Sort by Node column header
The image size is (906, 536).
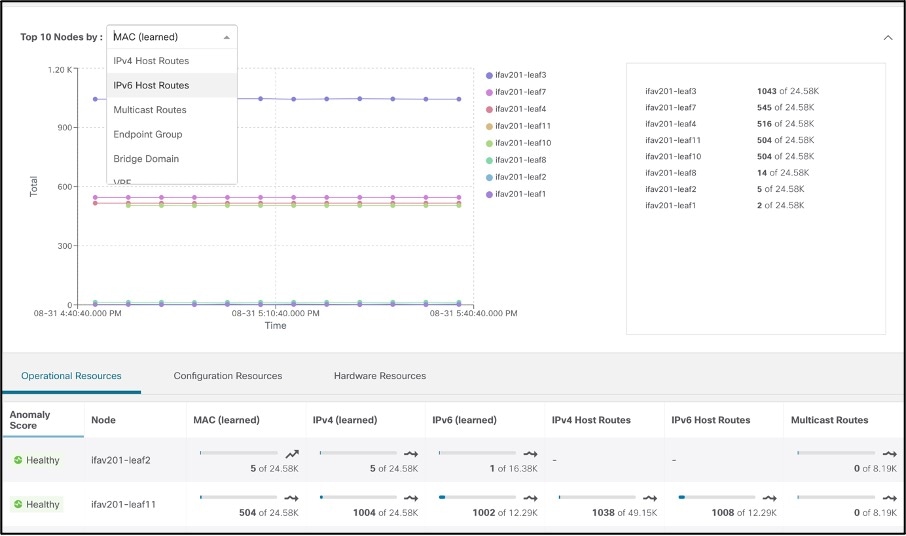click(135, 420)
